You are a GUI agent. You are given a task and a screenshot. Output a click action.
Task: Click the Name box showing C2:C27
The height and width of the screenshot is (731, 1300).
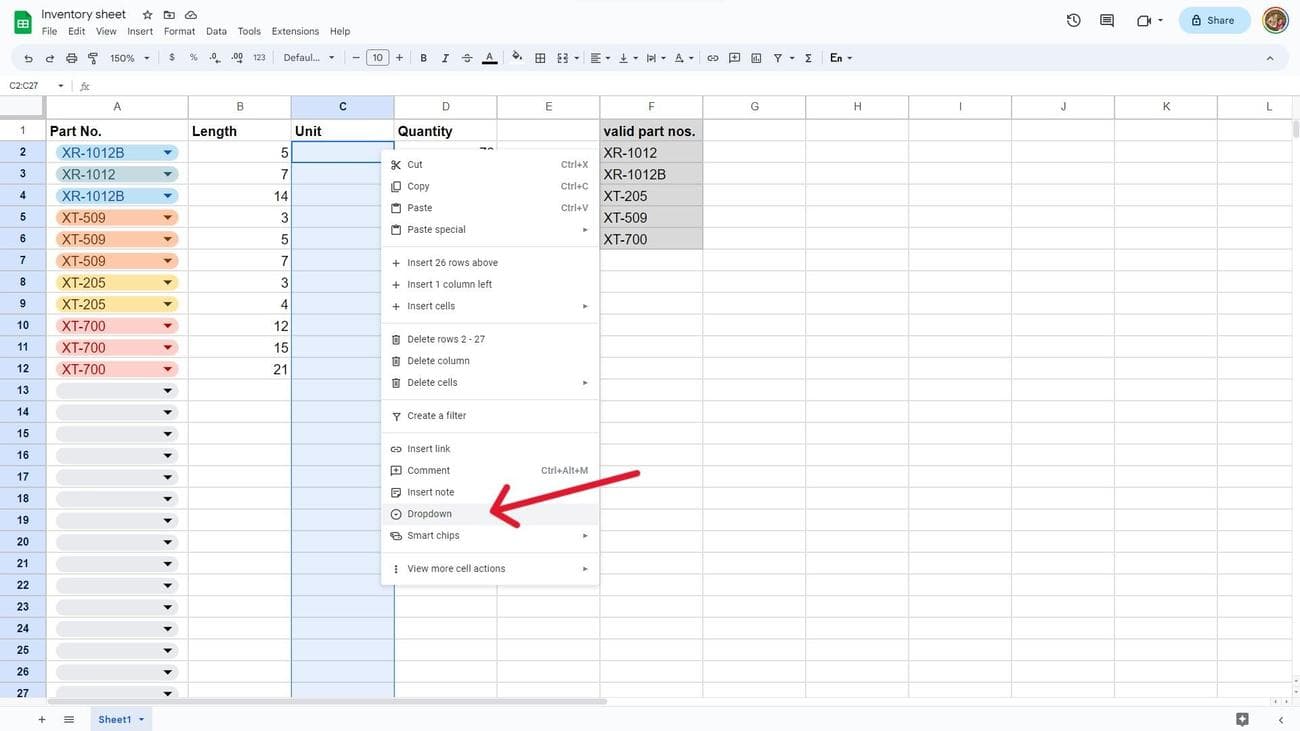(30, 86)
